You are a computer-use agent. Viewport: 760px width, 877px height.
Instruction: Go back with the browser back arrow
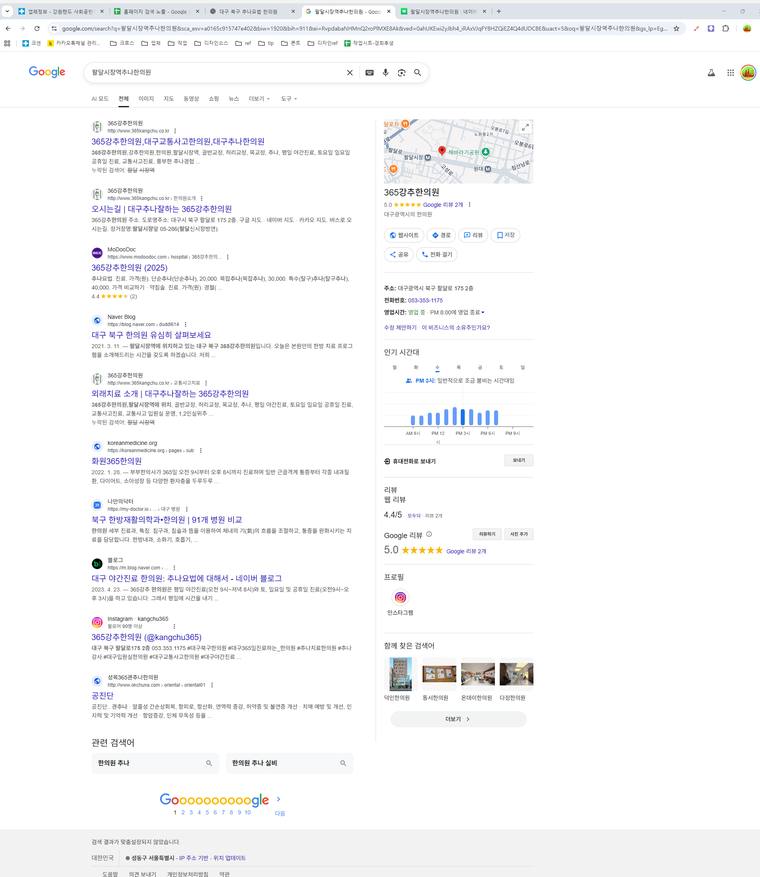[8, 29]
